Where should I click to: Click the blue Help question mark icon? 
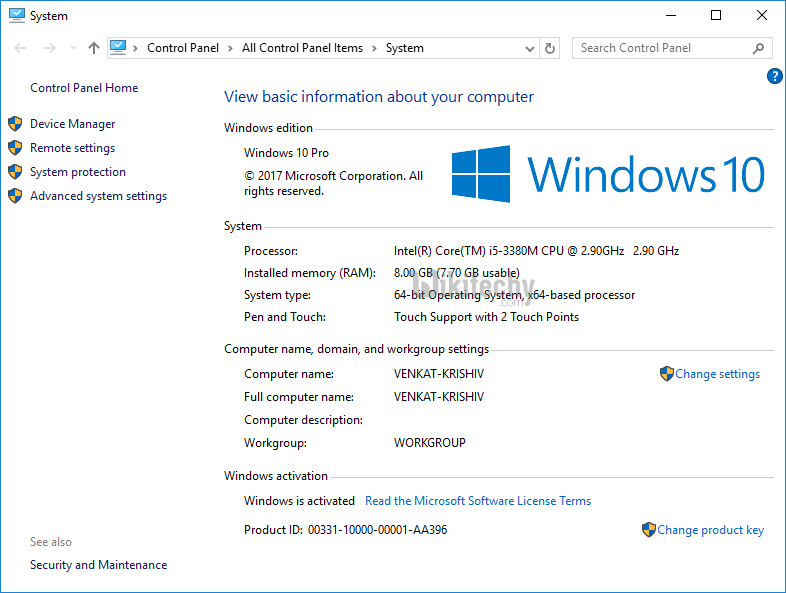click(774, 76)
